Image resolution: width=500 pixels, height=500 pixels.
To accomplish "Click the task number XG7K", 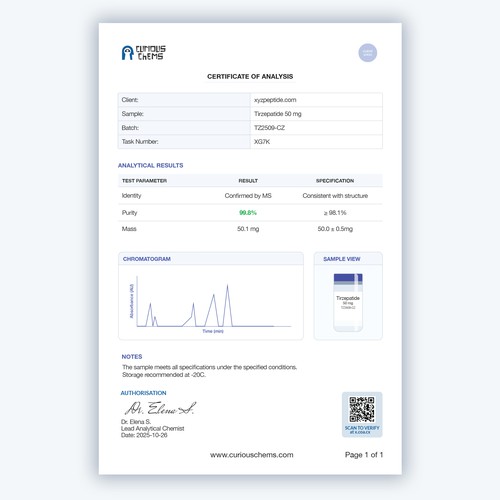I will tap(262, 142).
